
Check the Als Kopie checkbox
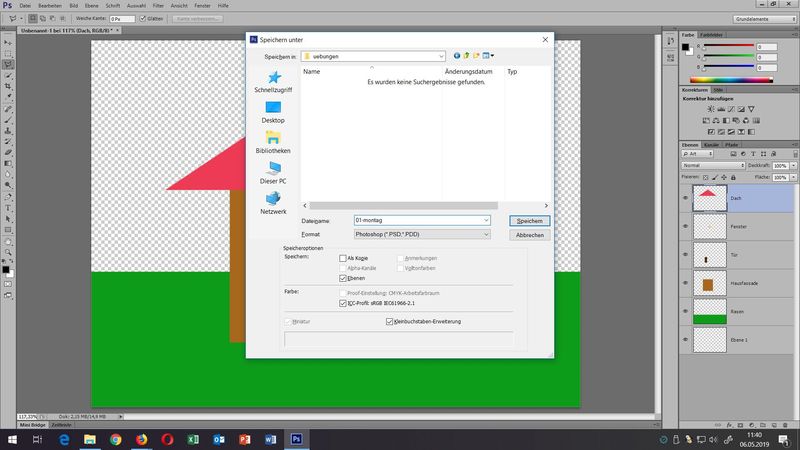pos(343,258)
